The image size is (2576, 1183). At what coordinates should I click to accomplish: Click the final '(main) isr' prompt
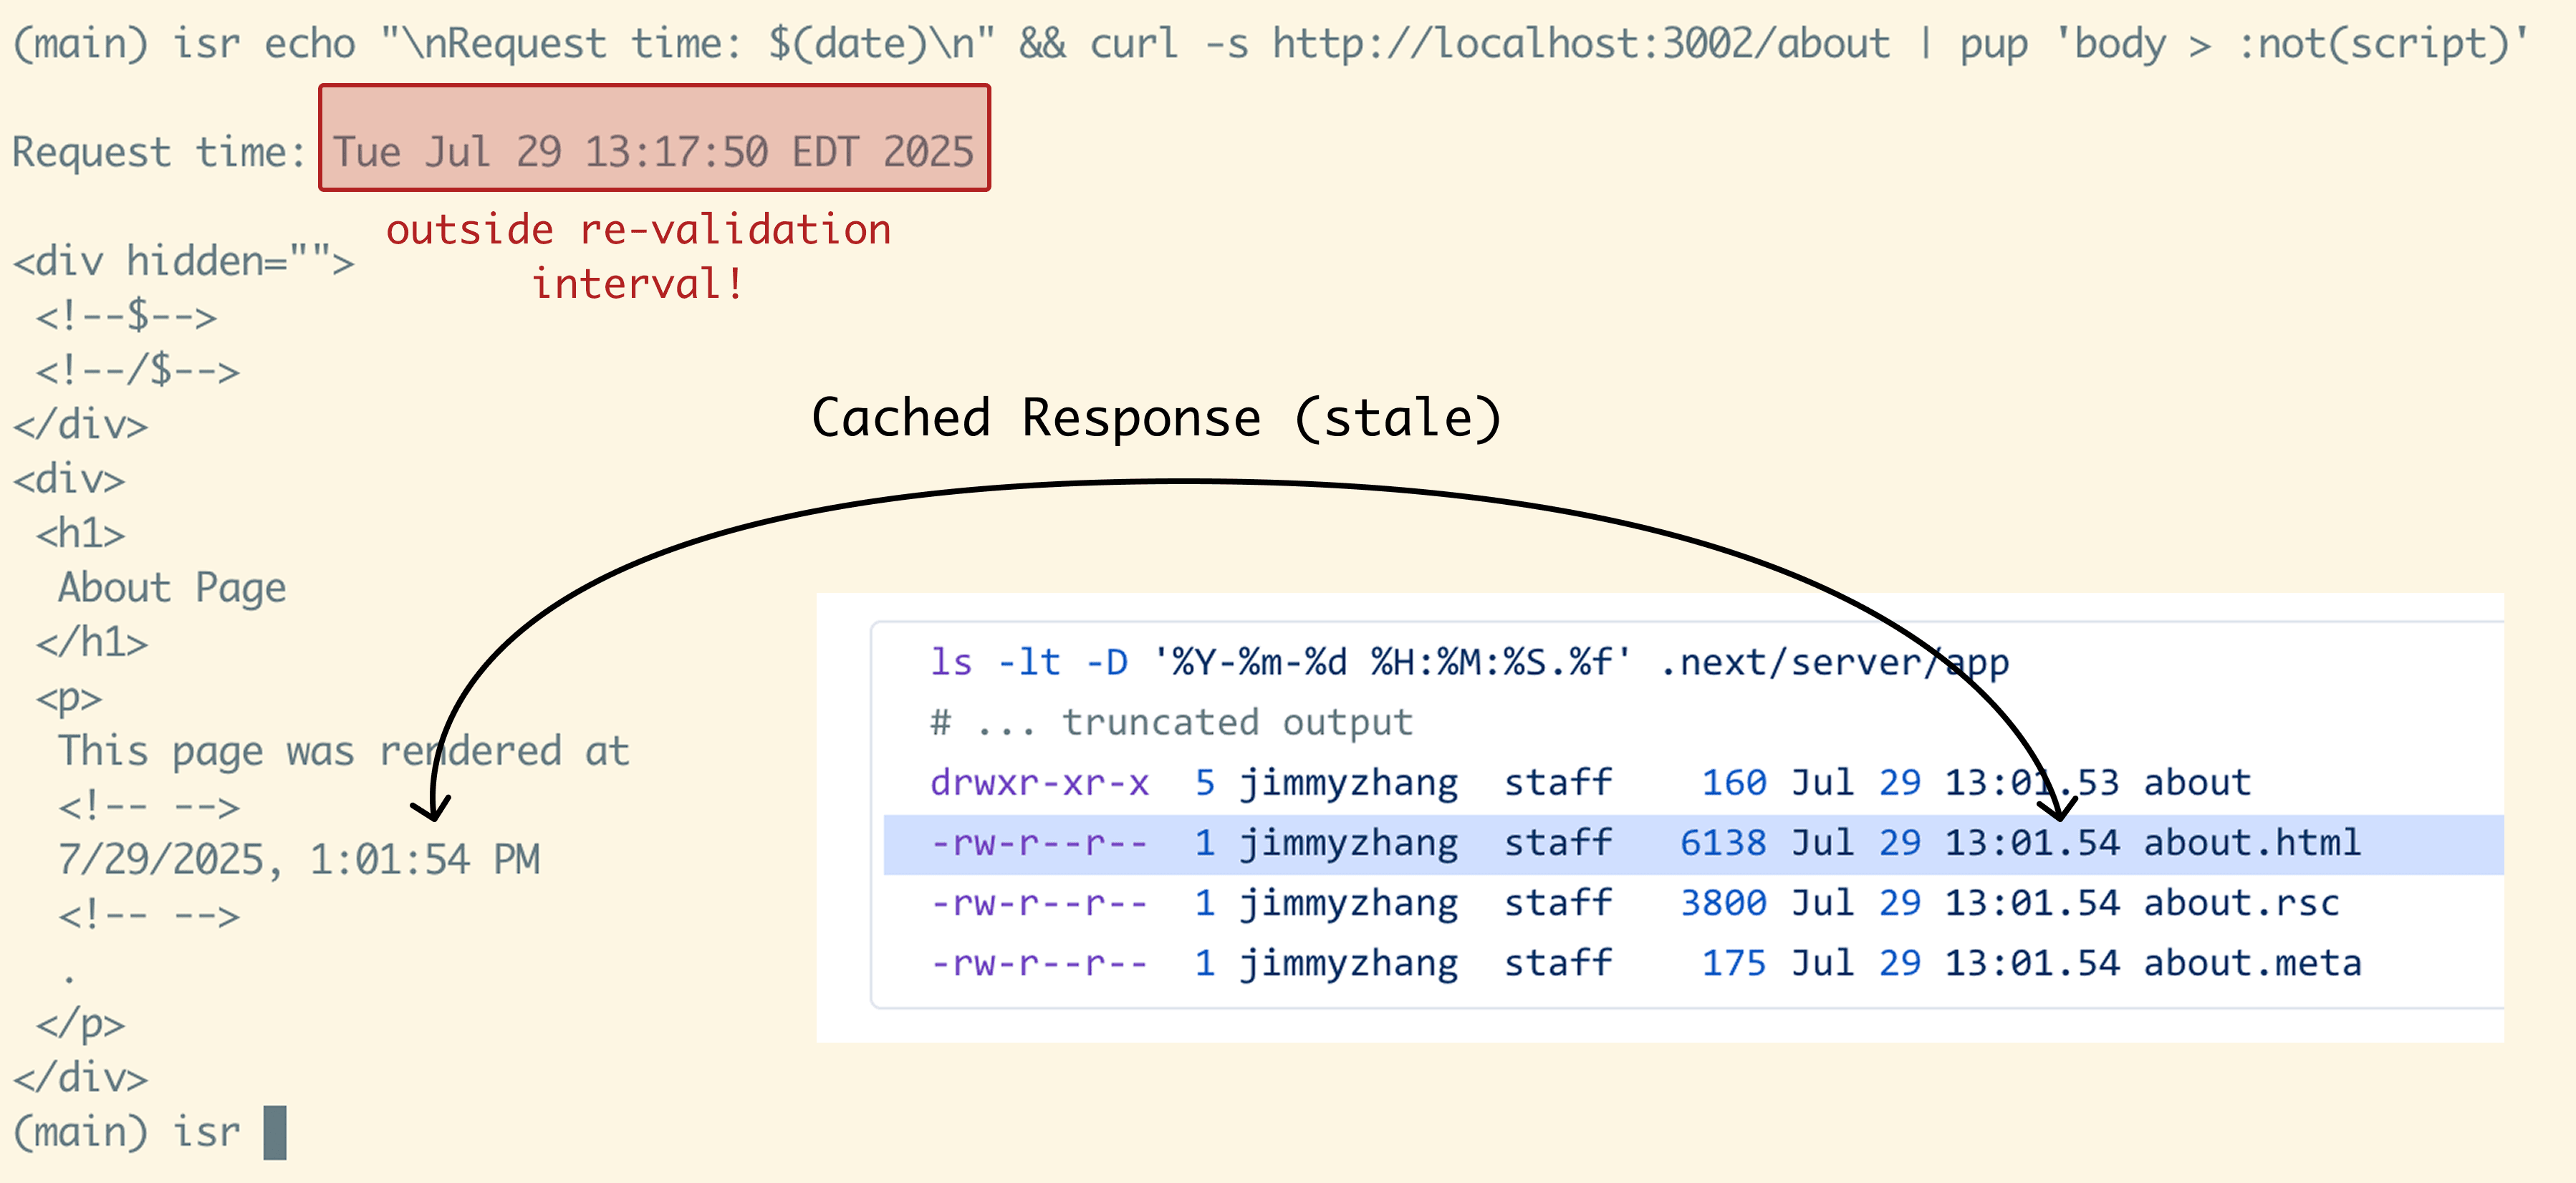pos(126,1132)
